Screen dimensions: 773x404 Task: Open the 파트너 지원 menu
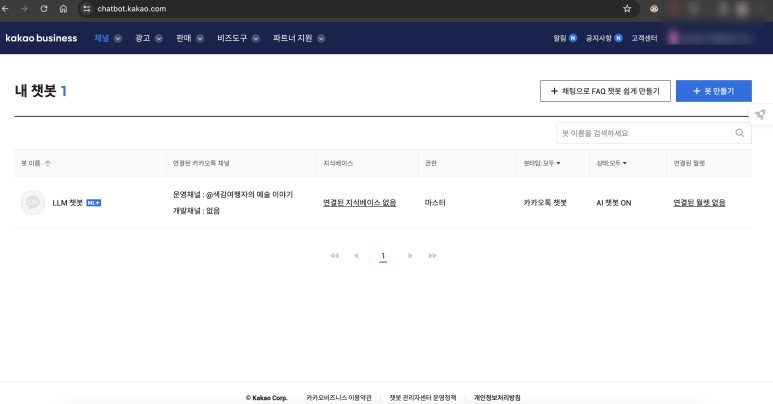293,38
